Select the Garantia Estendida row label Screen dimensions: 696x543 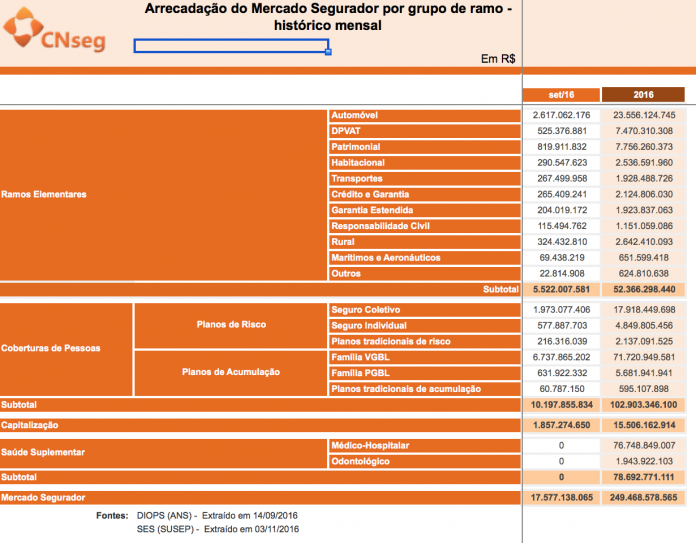370,210
